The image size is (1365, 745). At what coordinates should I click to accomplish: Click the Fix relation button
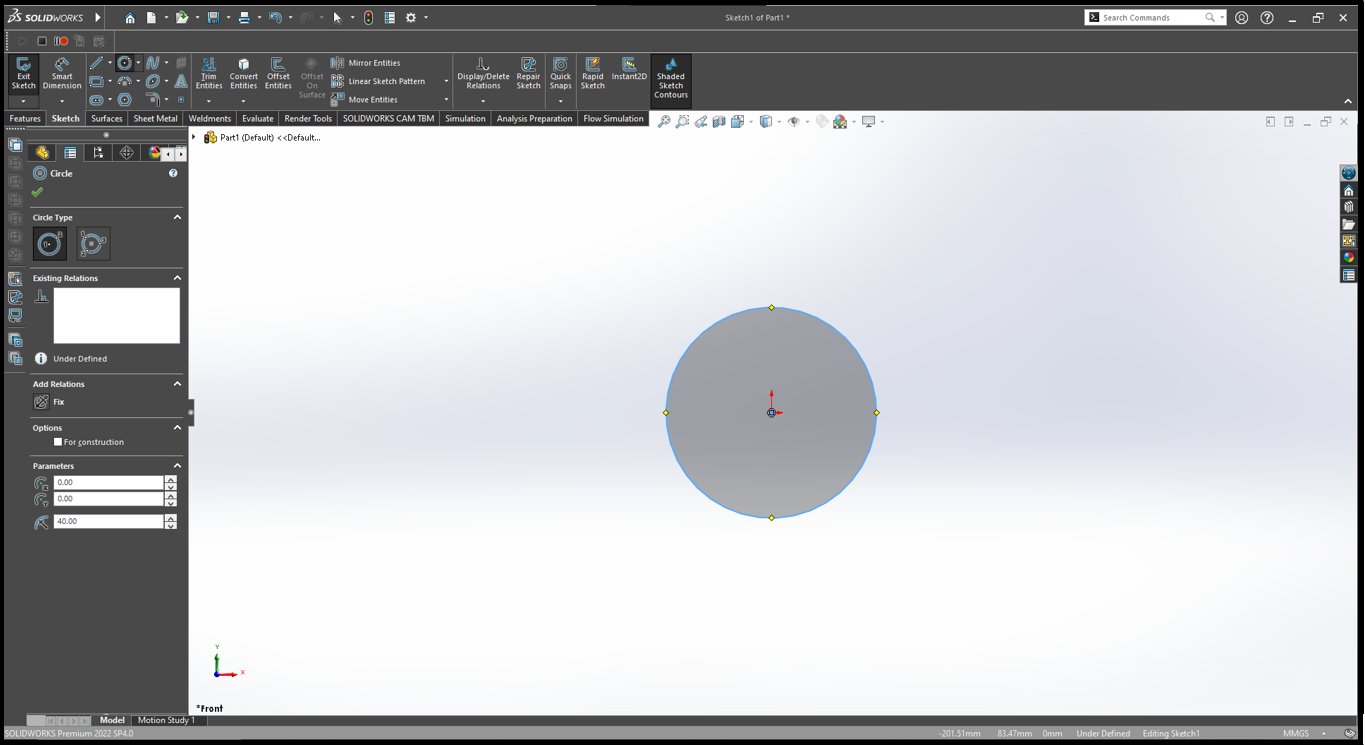pyautogui.click(x=41, y=402)
